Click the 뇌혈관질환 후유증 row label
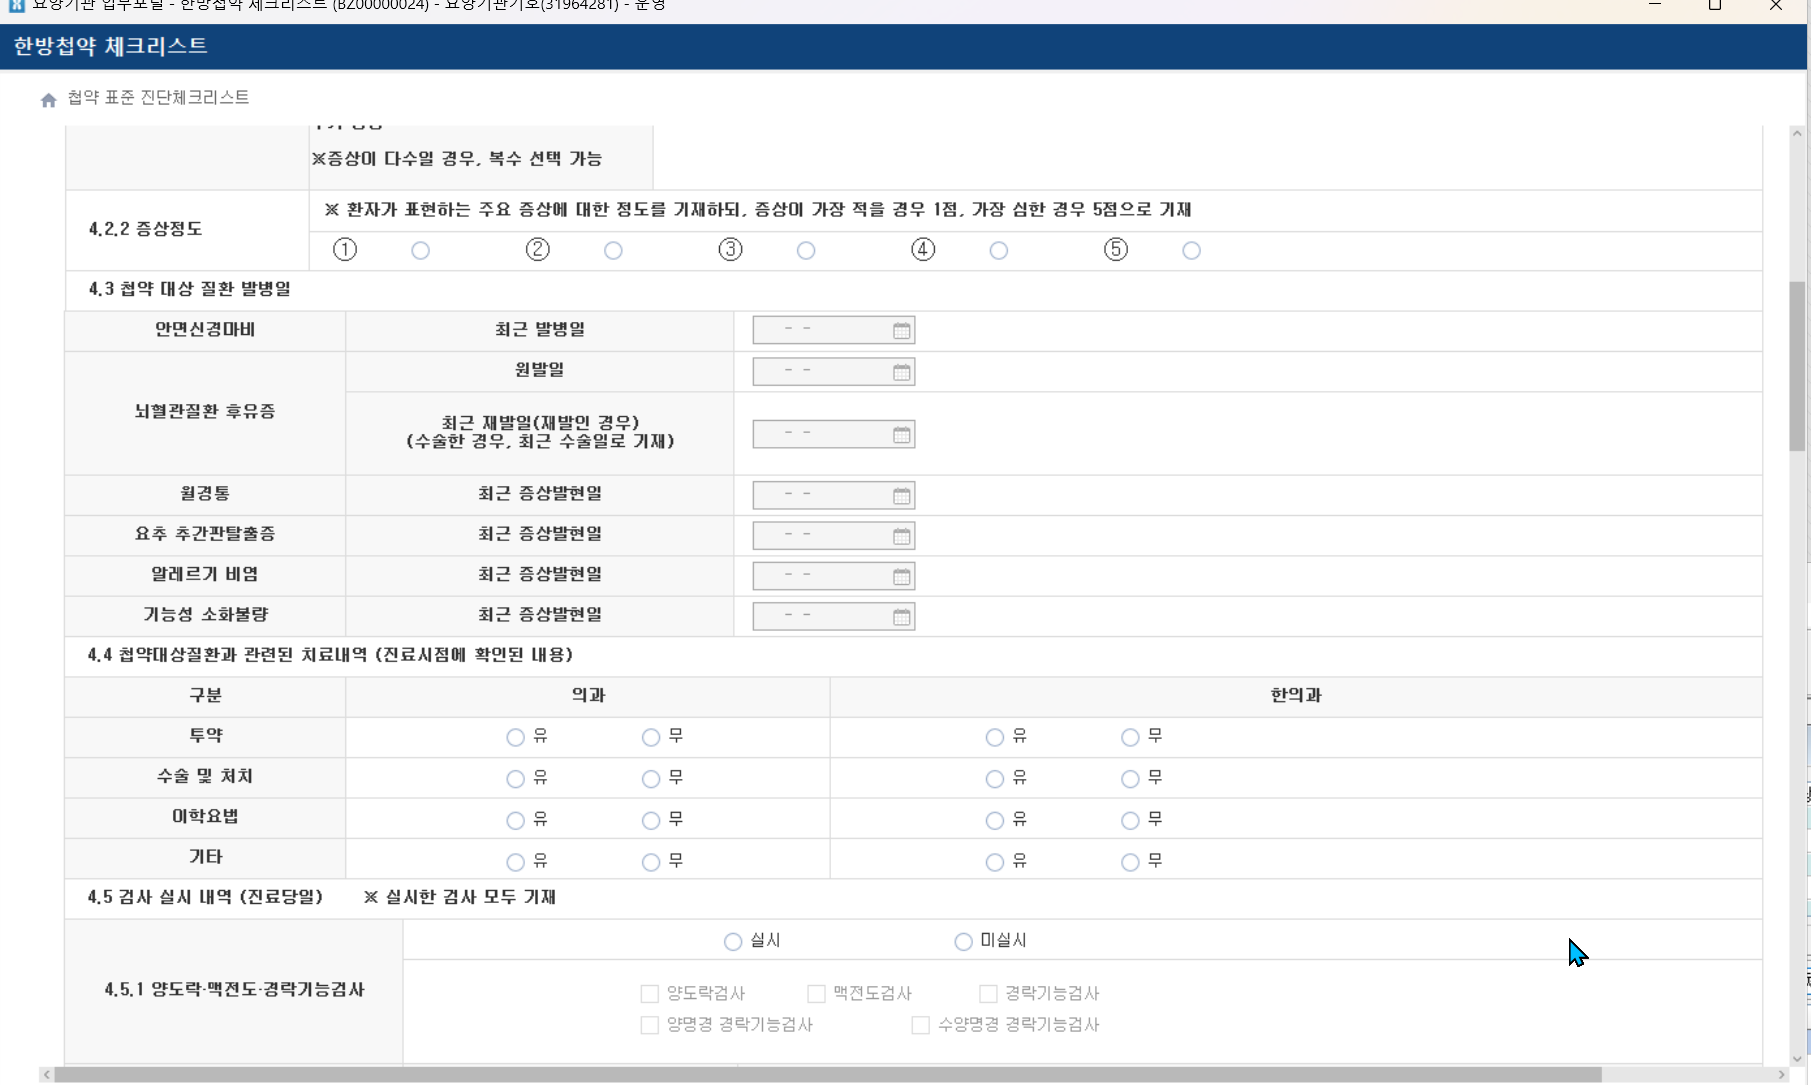Viewport: 1811px width, 1085px height. pos(205,411)
